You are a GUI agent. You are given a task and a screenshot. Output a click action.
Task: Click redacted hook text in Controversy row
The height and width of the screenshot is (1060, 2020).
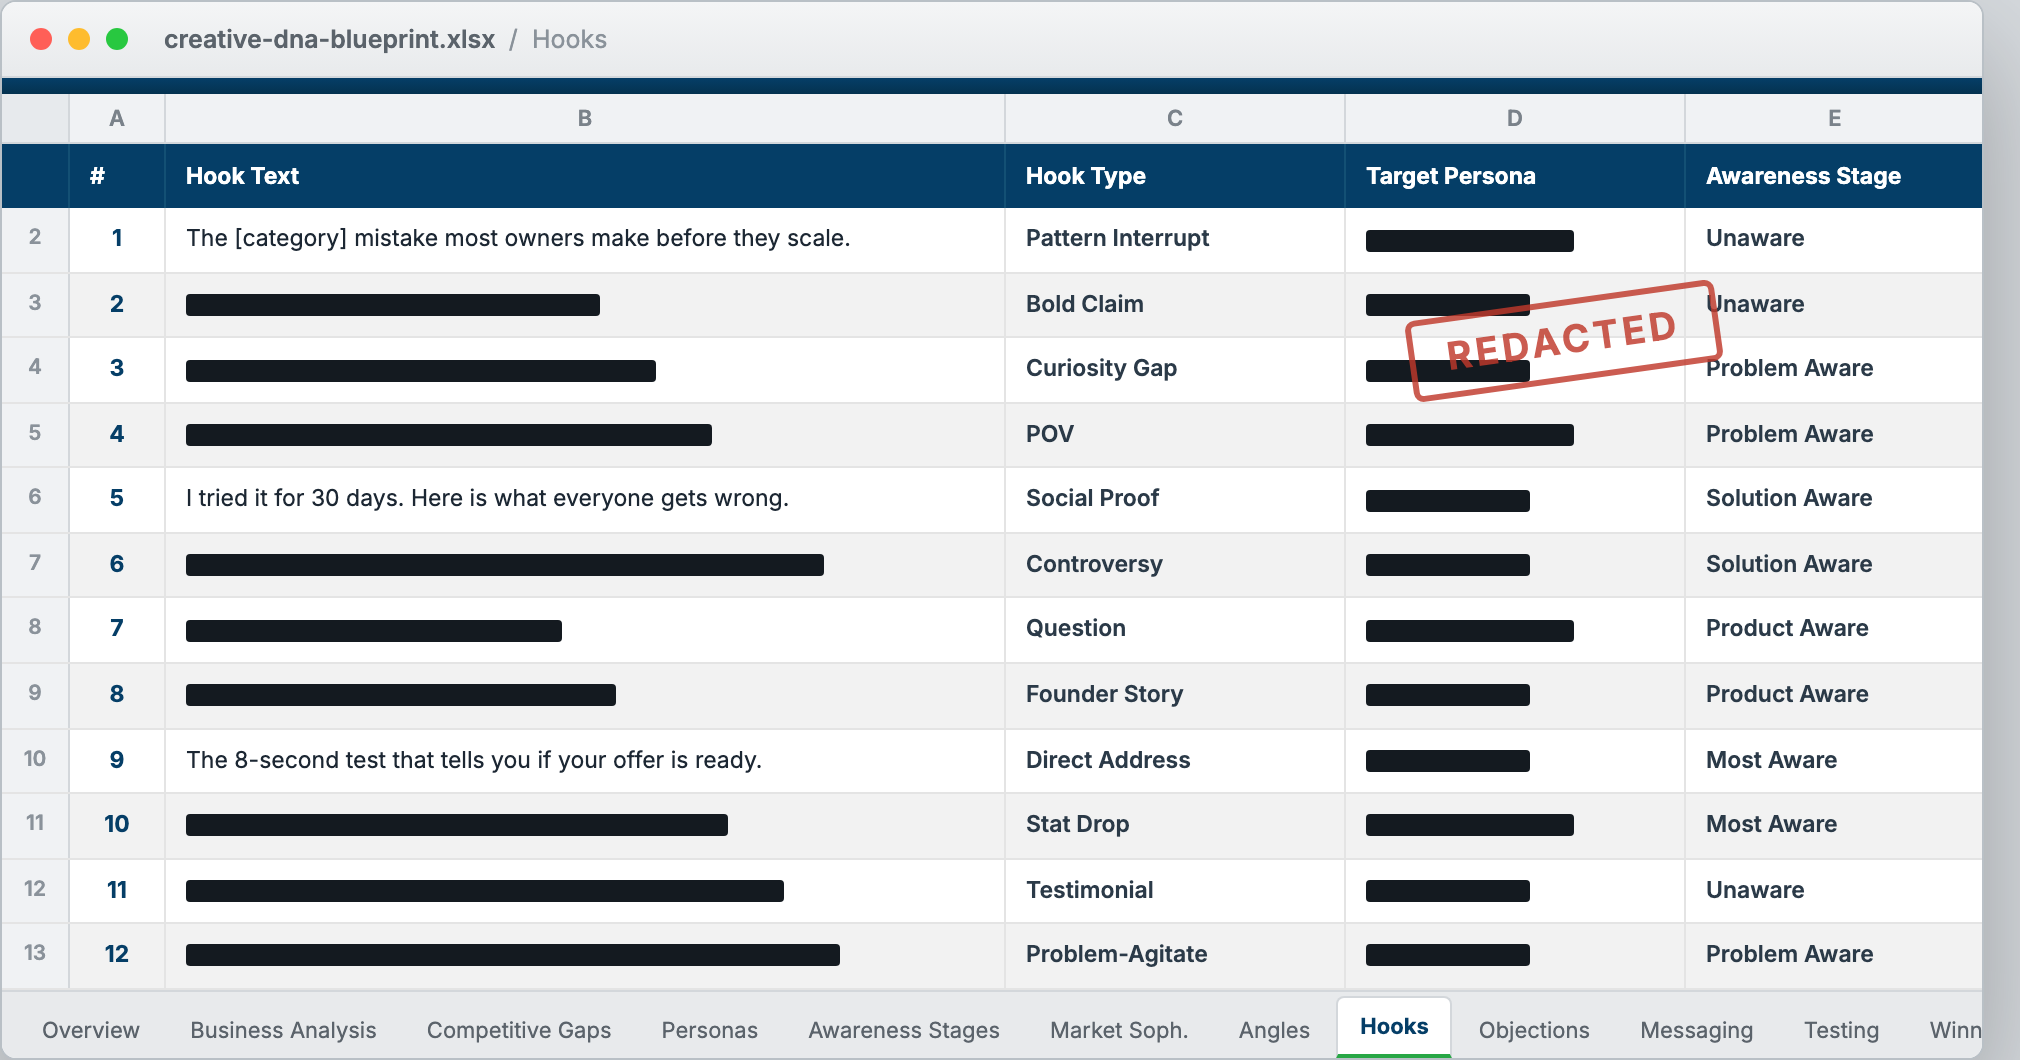pyautogui.click(x=505, y=565)
